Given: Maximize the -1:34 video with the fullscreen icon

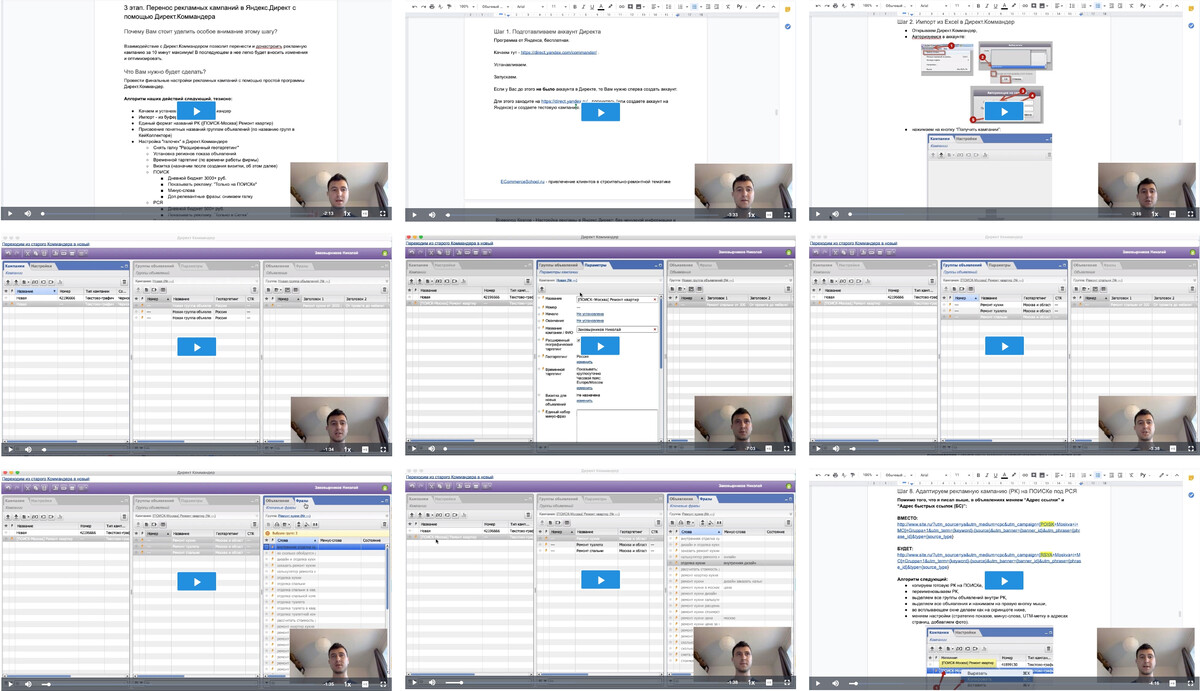Looking at the screenshot, I should point(383,449).
